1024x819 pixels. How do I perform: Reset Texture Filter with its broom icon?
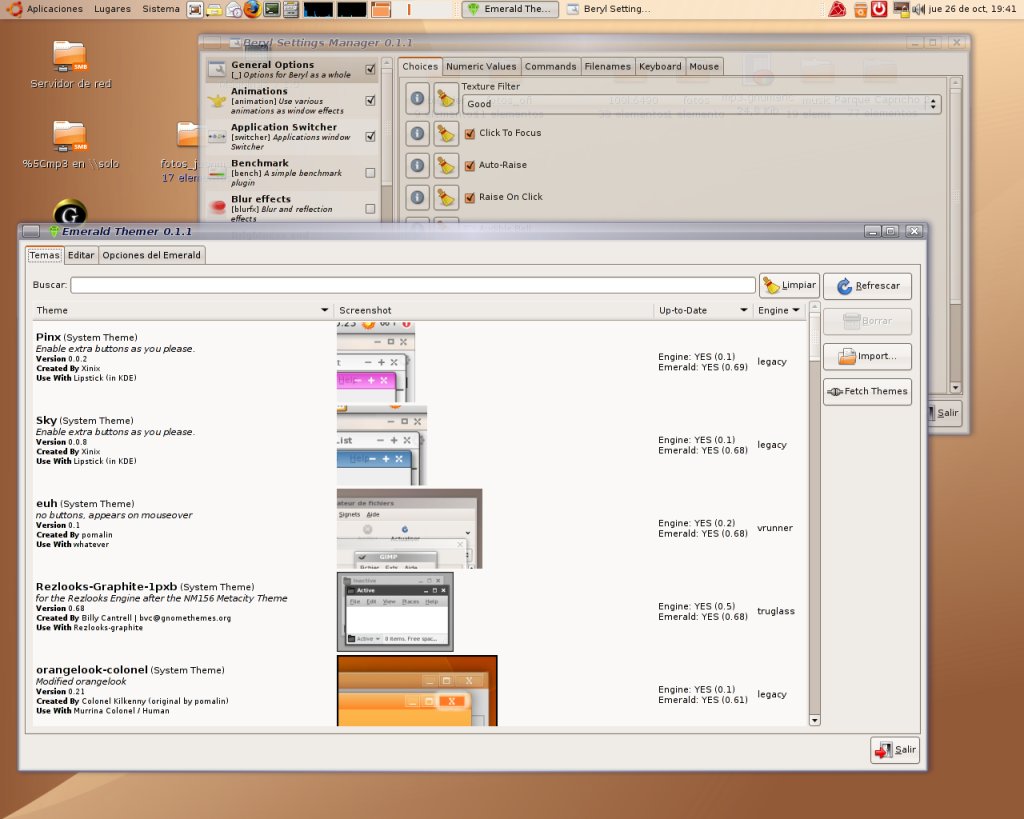(446, 99)
